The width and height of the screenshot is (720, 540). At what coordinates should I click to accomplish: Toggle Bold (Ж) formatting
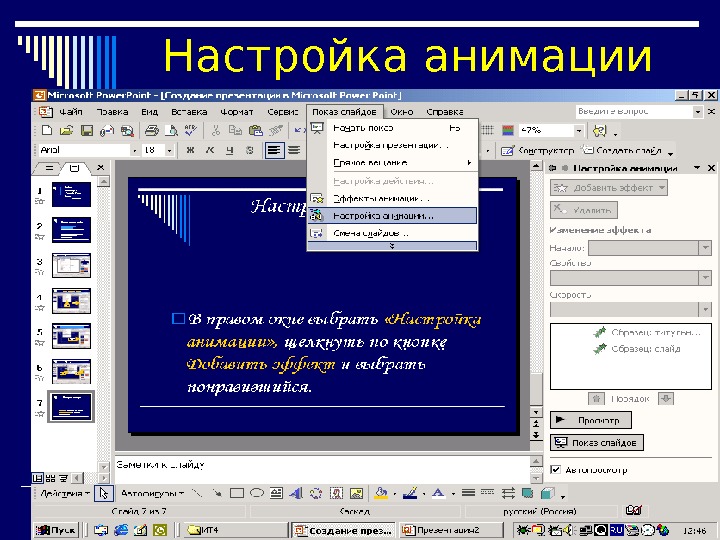[x=190, y=150]
